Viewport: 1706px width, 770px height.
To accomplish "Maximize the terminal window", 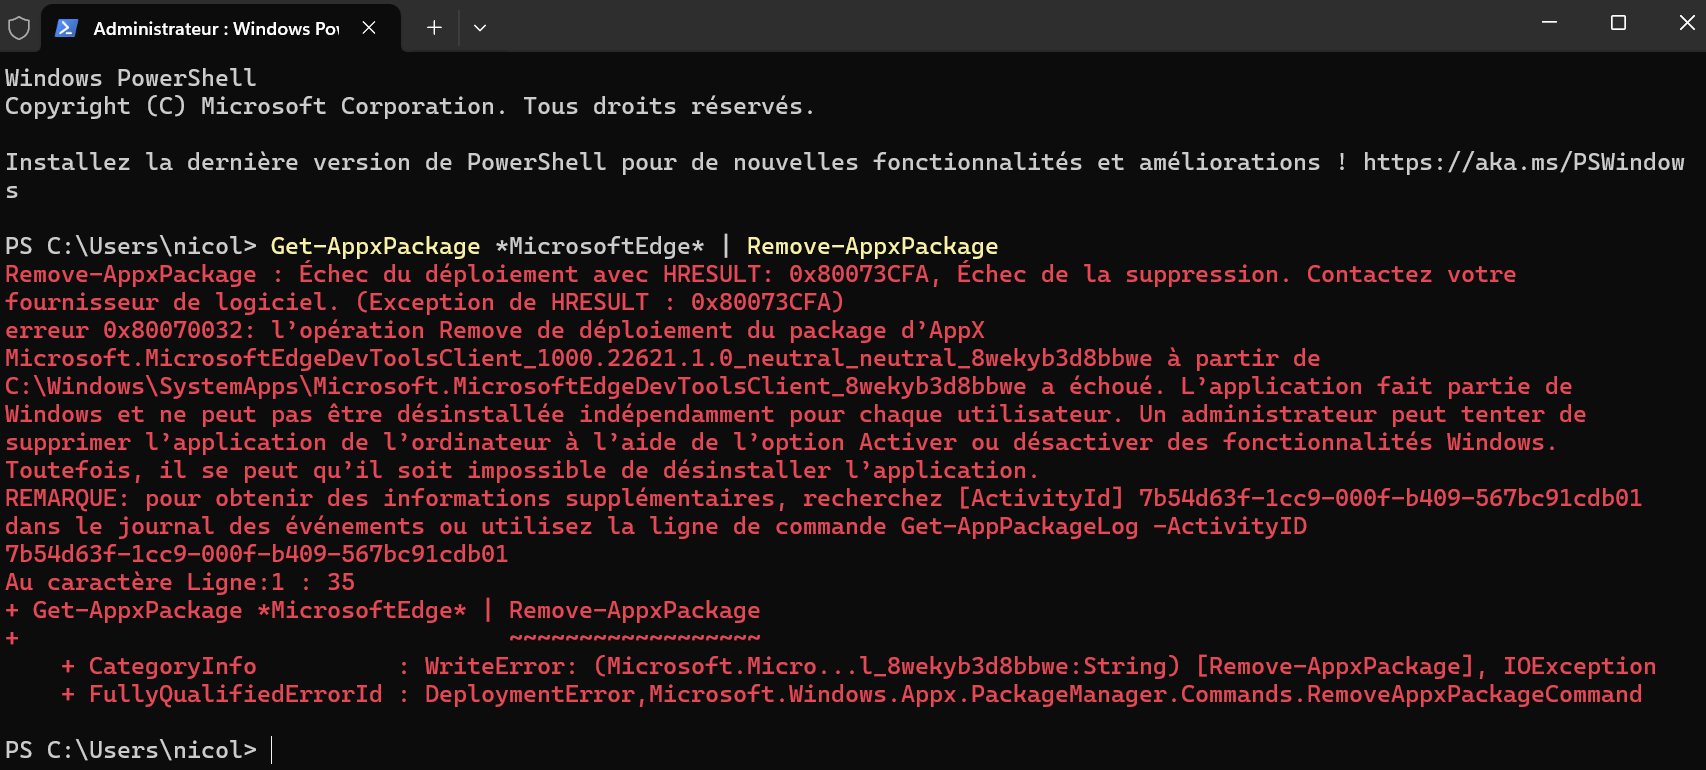I will click(1618, 22).
